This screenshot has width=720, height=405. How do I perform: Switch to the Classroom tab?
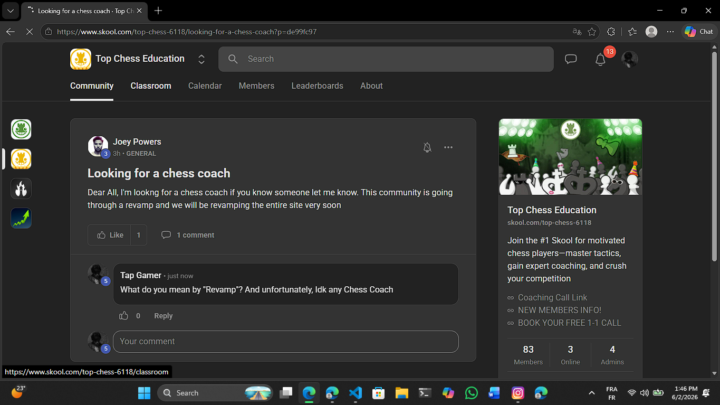click(151, 86)
